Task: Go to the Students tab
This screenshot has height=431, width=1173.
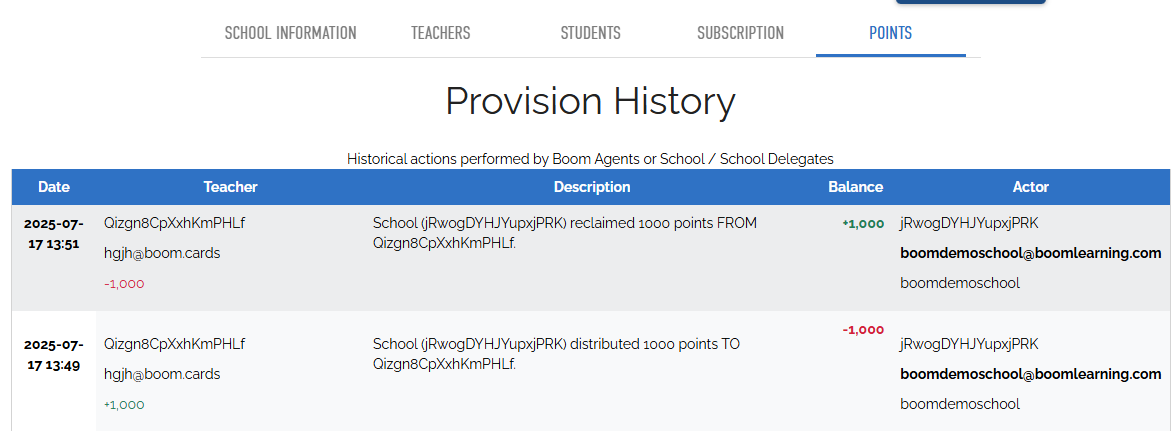Action: [x=590, y=33]
